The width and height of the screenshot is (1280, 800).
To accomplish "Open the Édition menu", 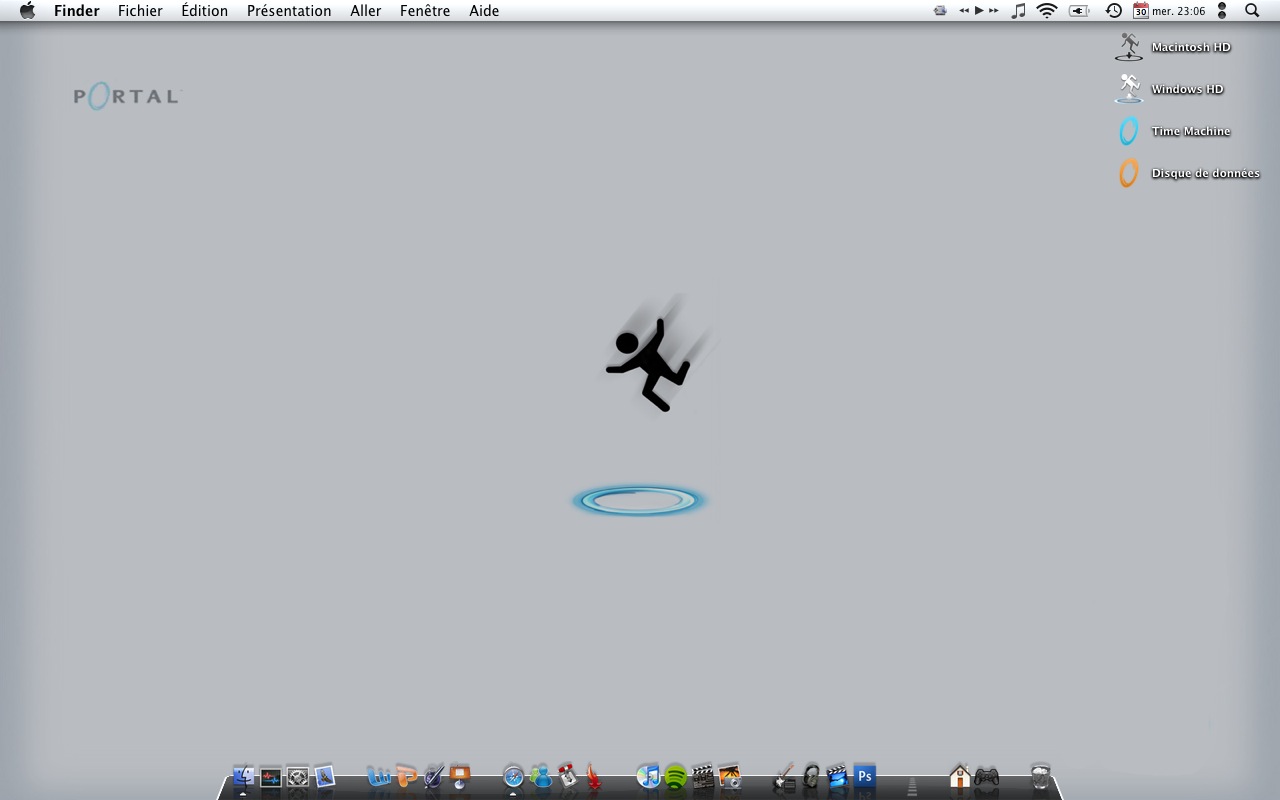I will pyautogui.click(x=204, y=11).
